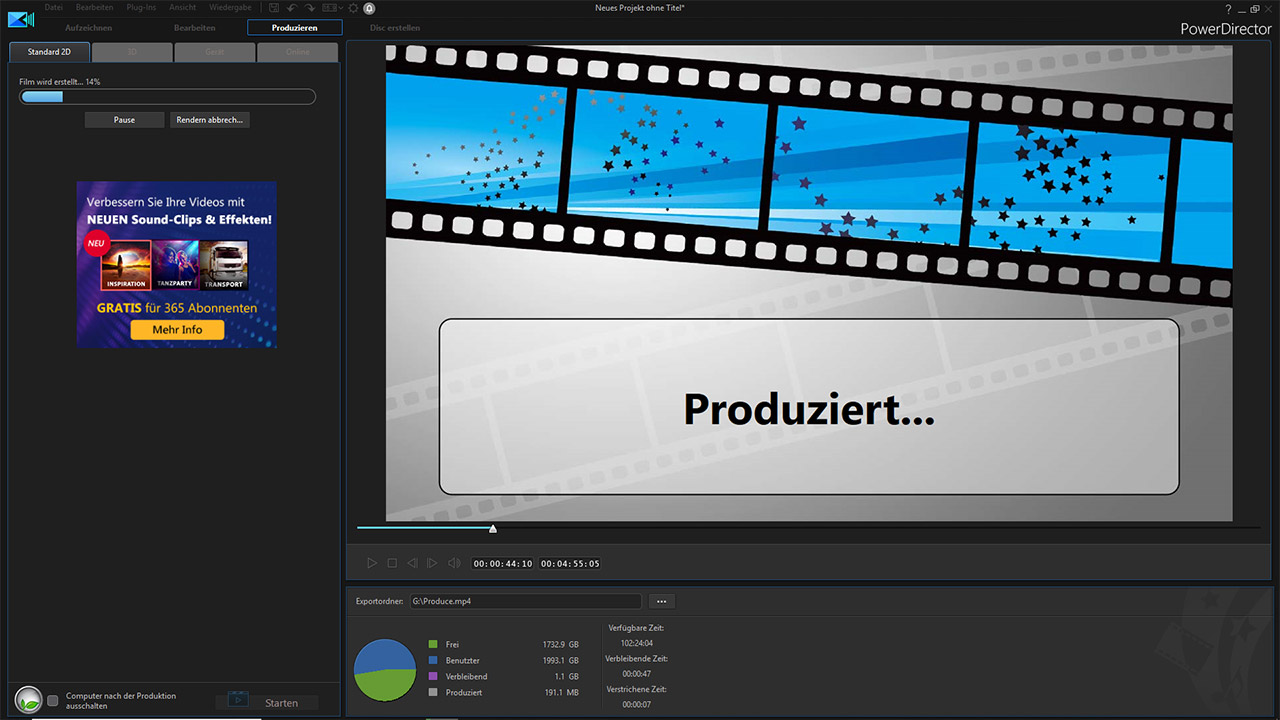Click the save project icon
1280x720 pixels.
tap(274, 8)
